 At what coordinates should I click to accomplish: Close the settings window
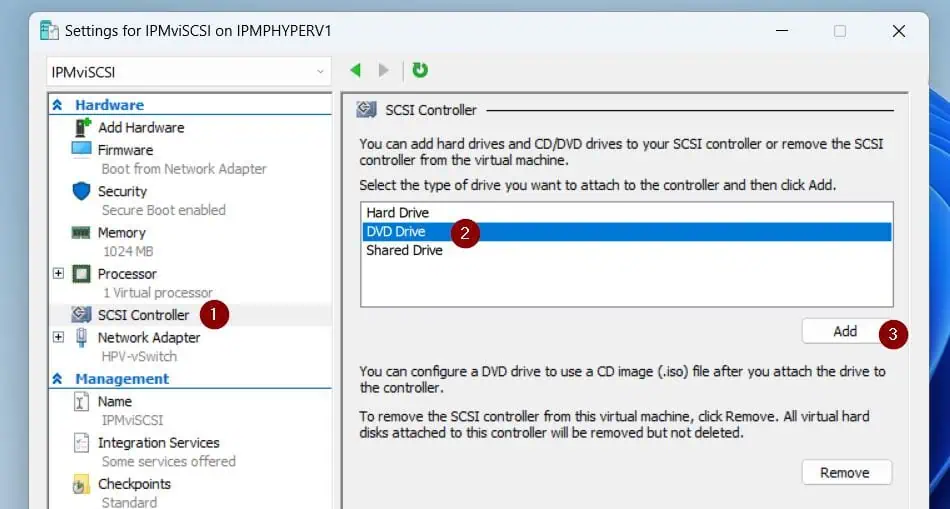point(899,31)
